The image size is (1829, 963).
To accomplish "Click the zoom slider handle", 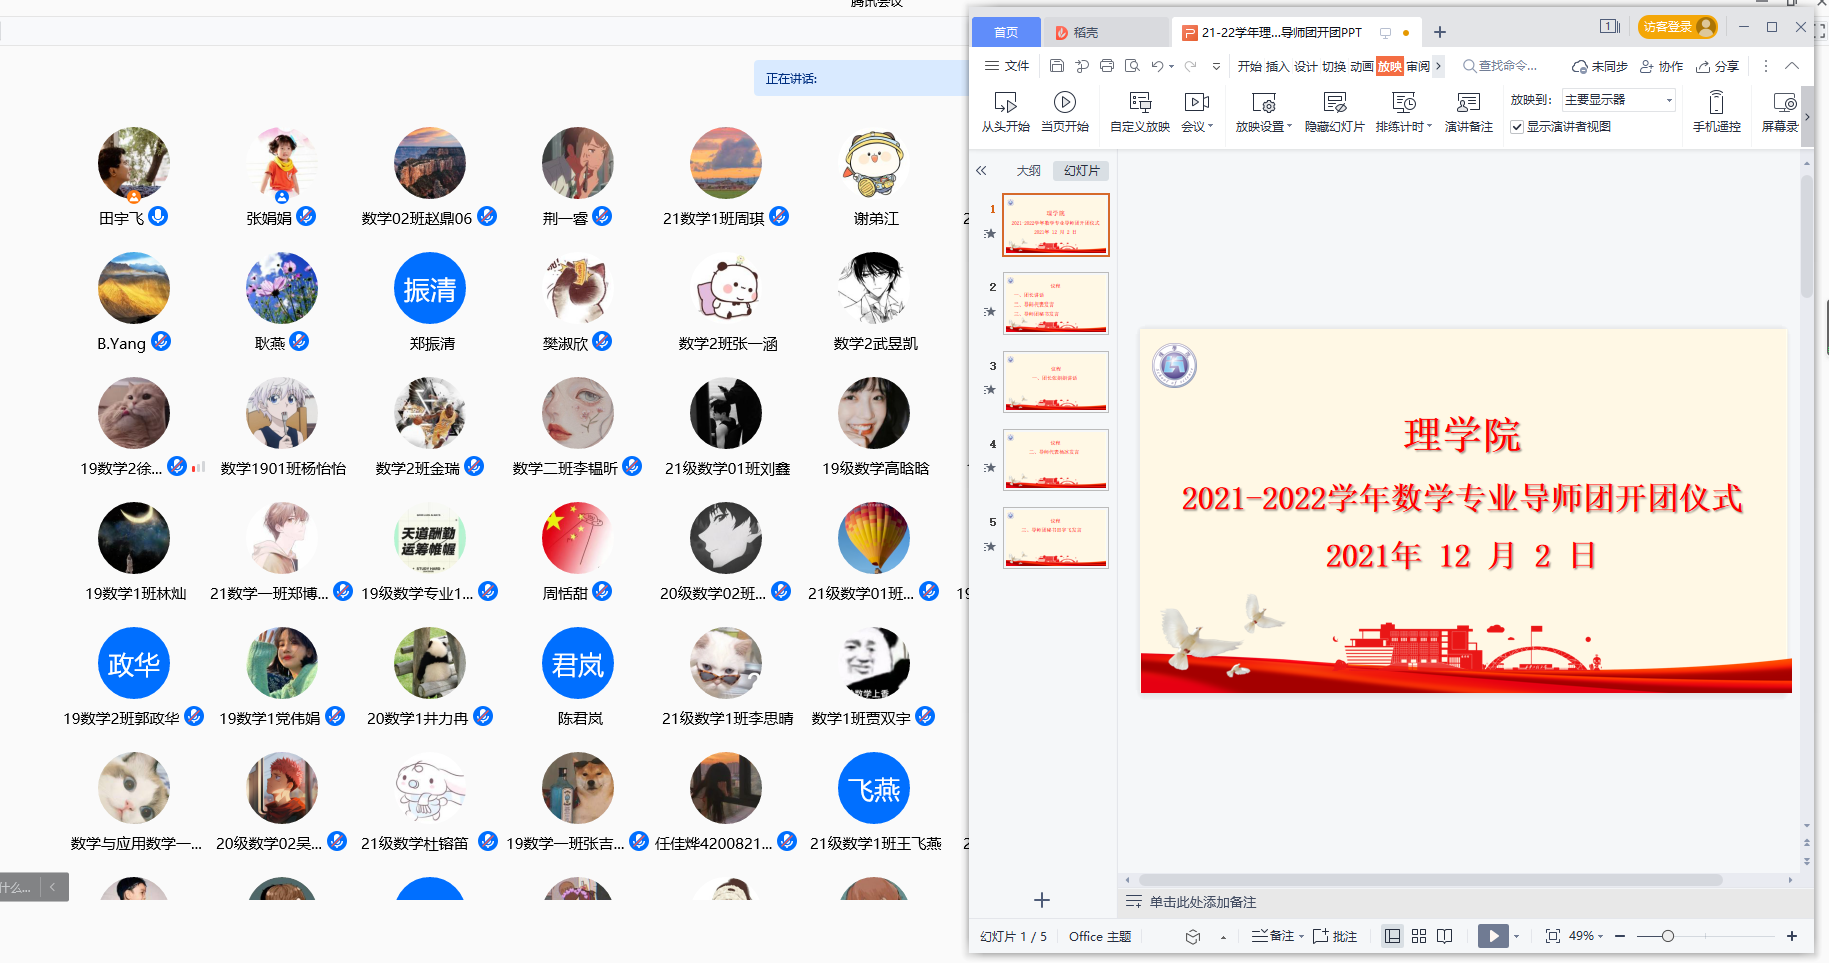I will 1668,936.
